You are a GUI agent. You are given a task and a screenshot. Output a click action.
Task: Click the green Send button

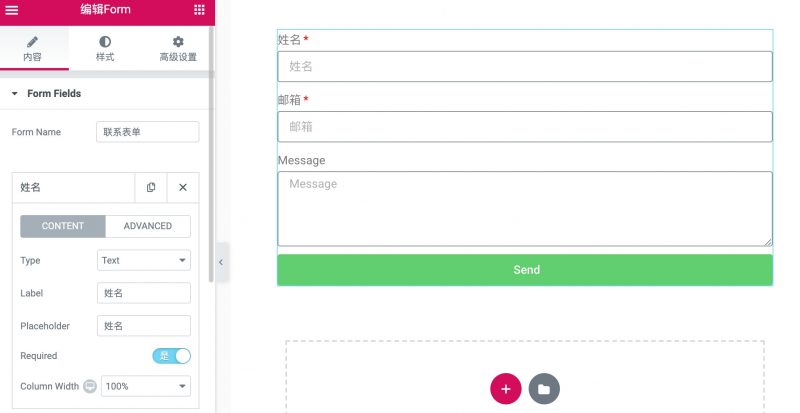(525, 270)
